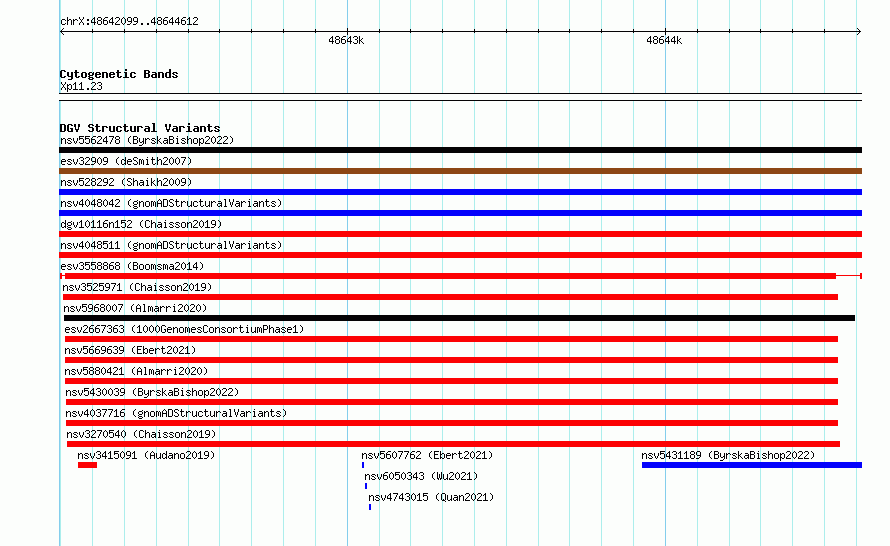Click the ruler's left arrowhead
Screen dimensions: 890x546
click(62, 31)
